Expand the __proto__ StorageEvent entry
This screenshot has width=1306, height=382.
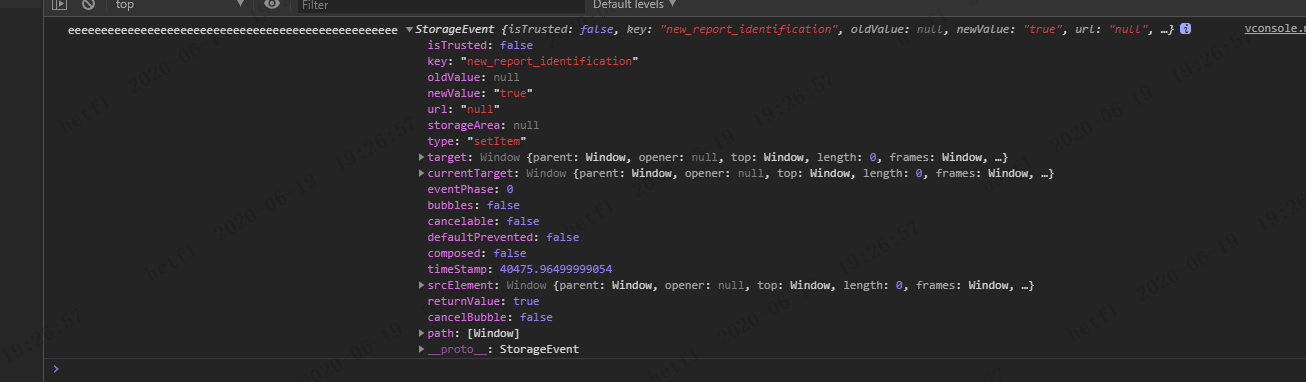coord(421,350)
